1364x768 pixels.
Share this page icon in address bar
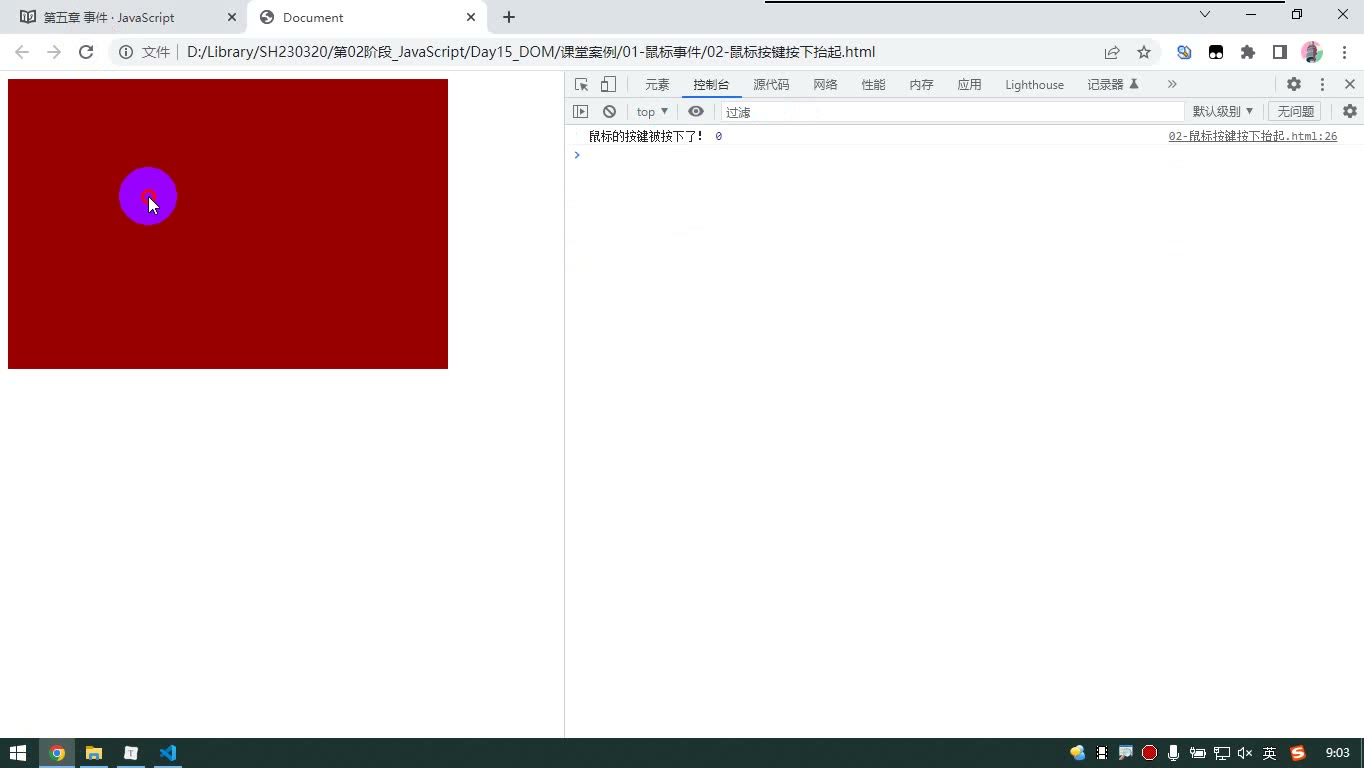[1112, 52]
